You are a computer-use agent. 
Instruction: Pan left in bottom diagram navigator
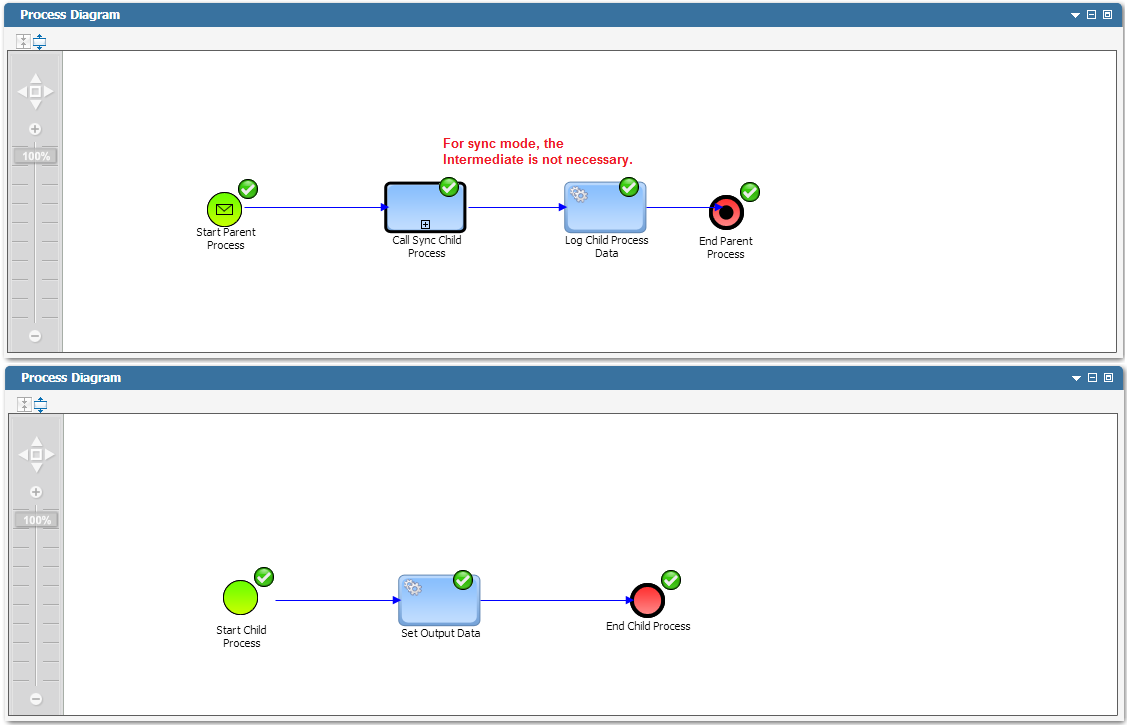[23, 454]
